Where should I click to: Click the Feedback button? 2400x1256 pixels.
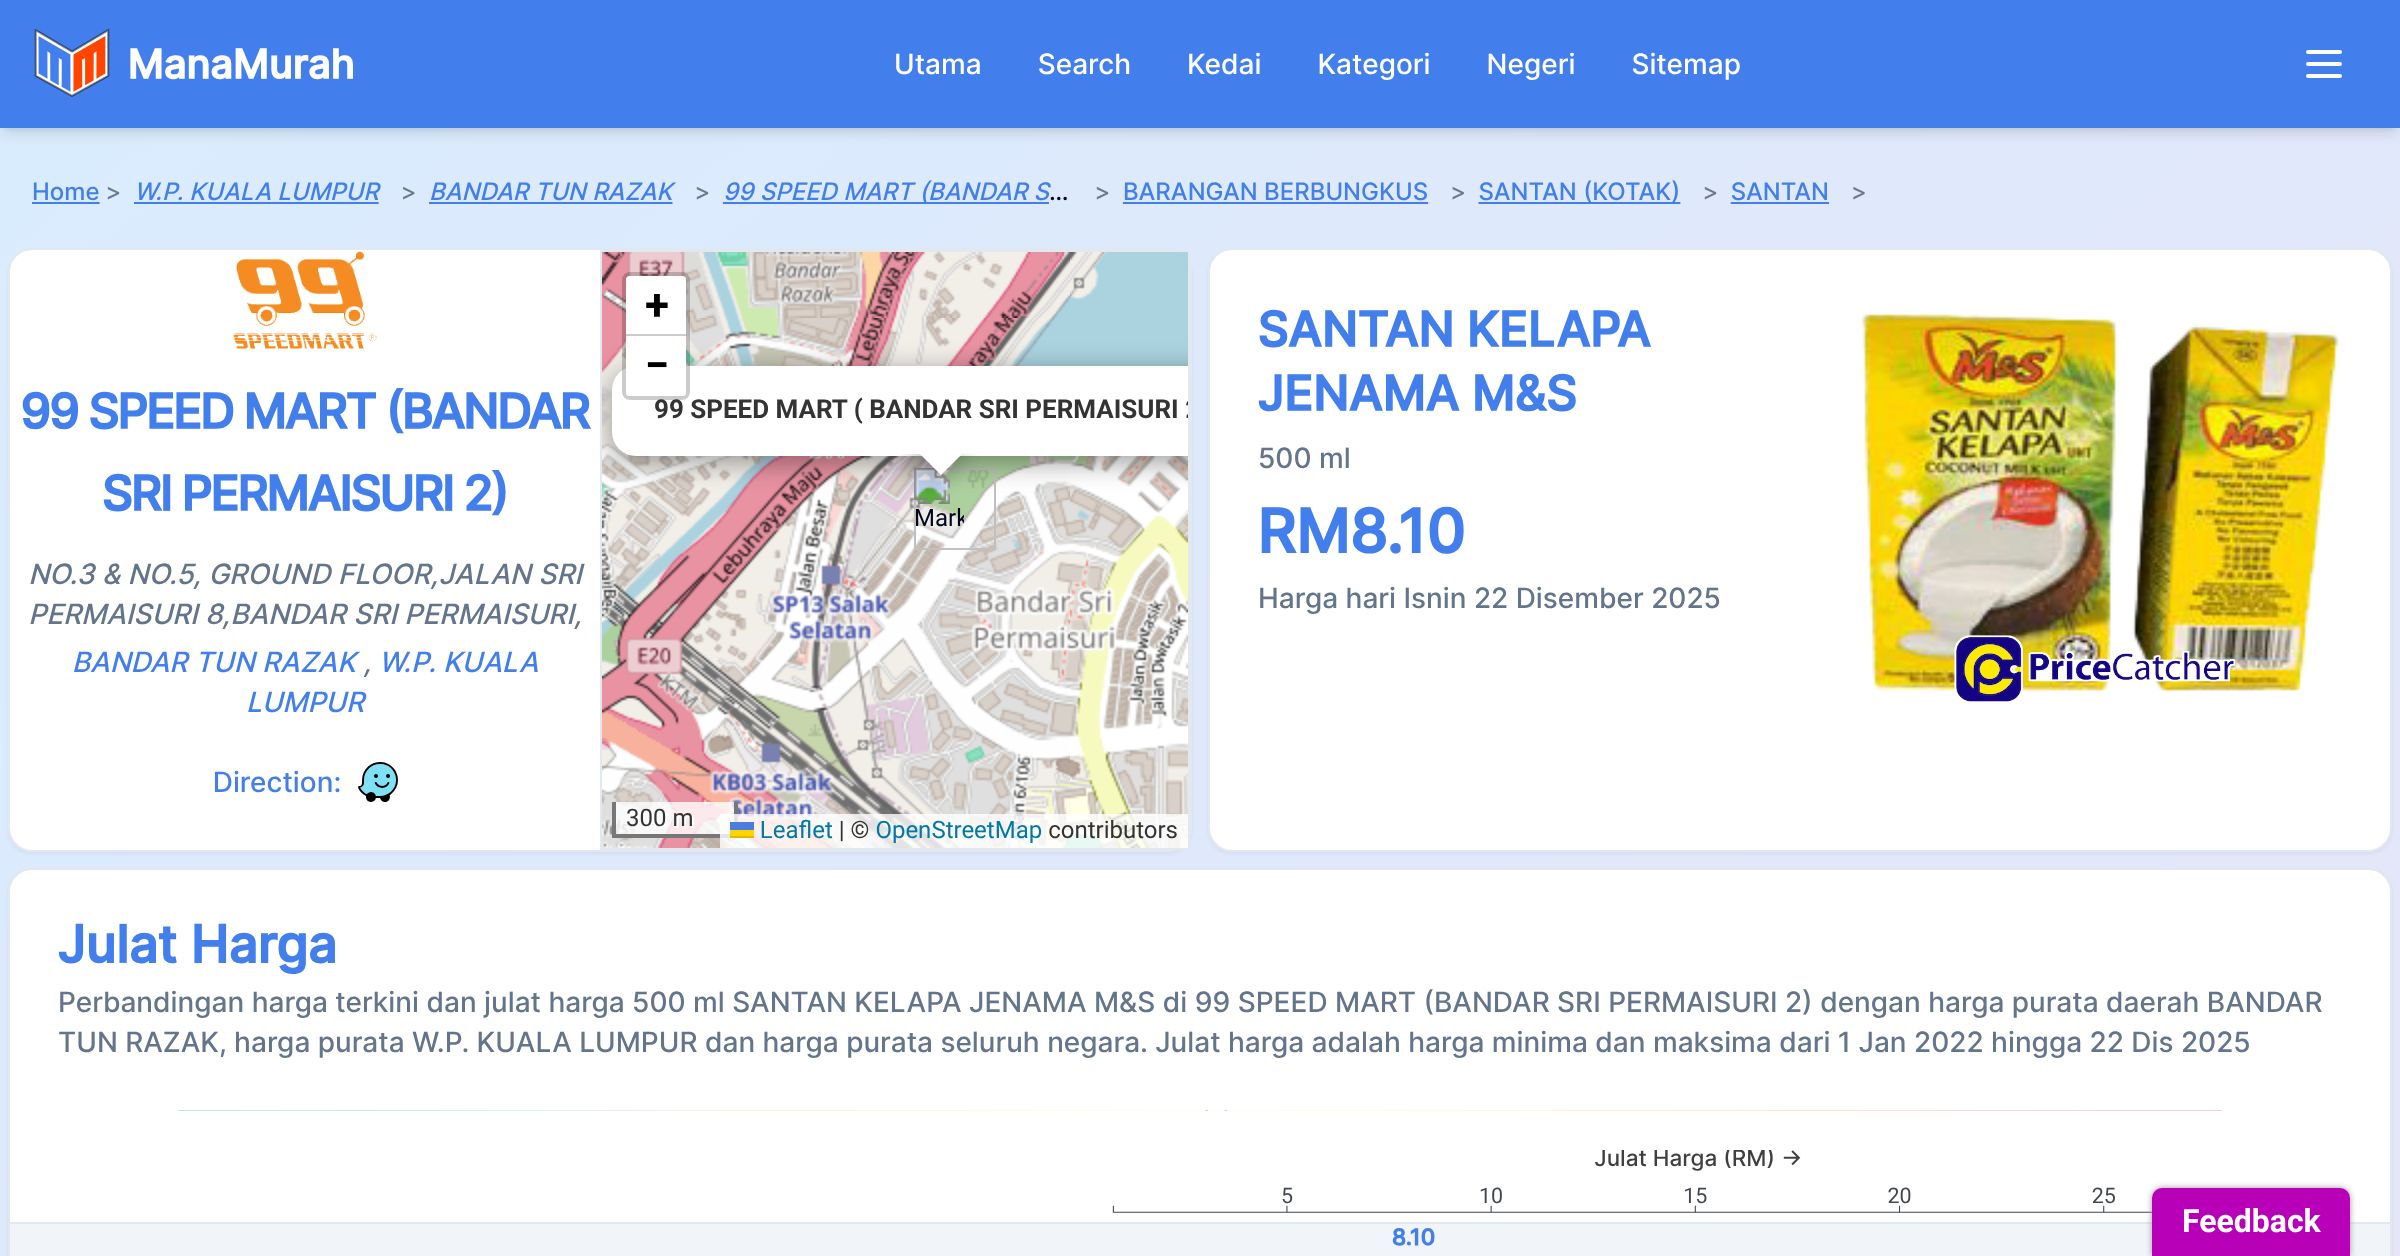coord(2250,1221)
